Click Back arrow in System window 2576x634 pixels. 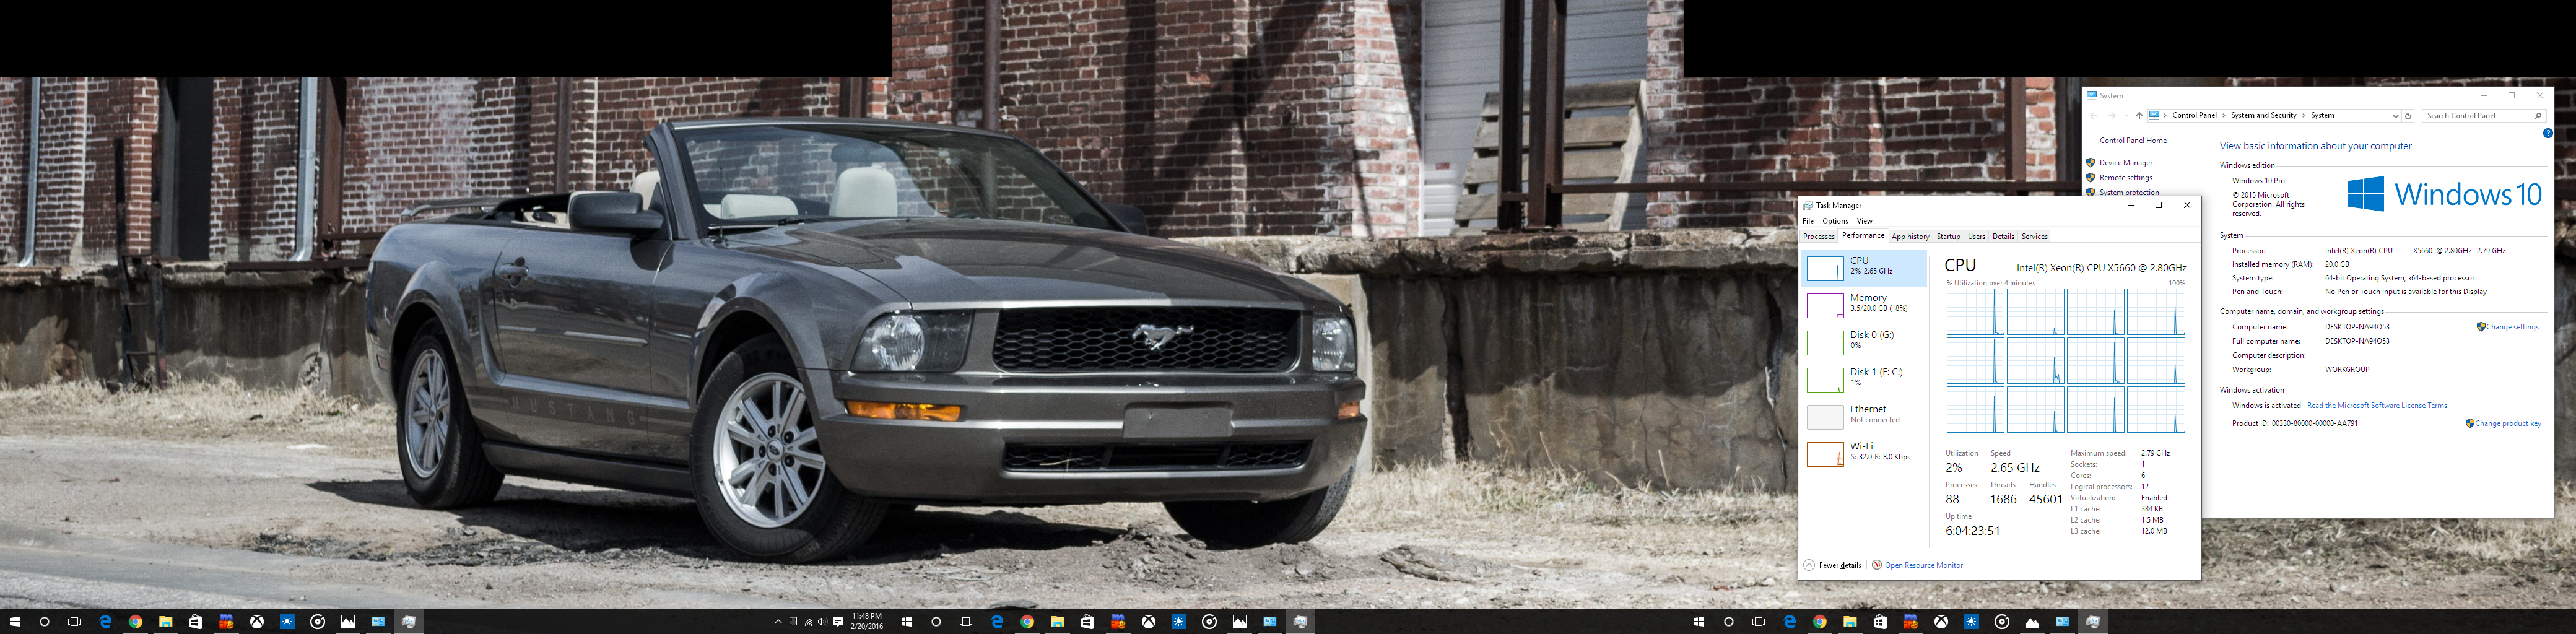[2094, 116]
